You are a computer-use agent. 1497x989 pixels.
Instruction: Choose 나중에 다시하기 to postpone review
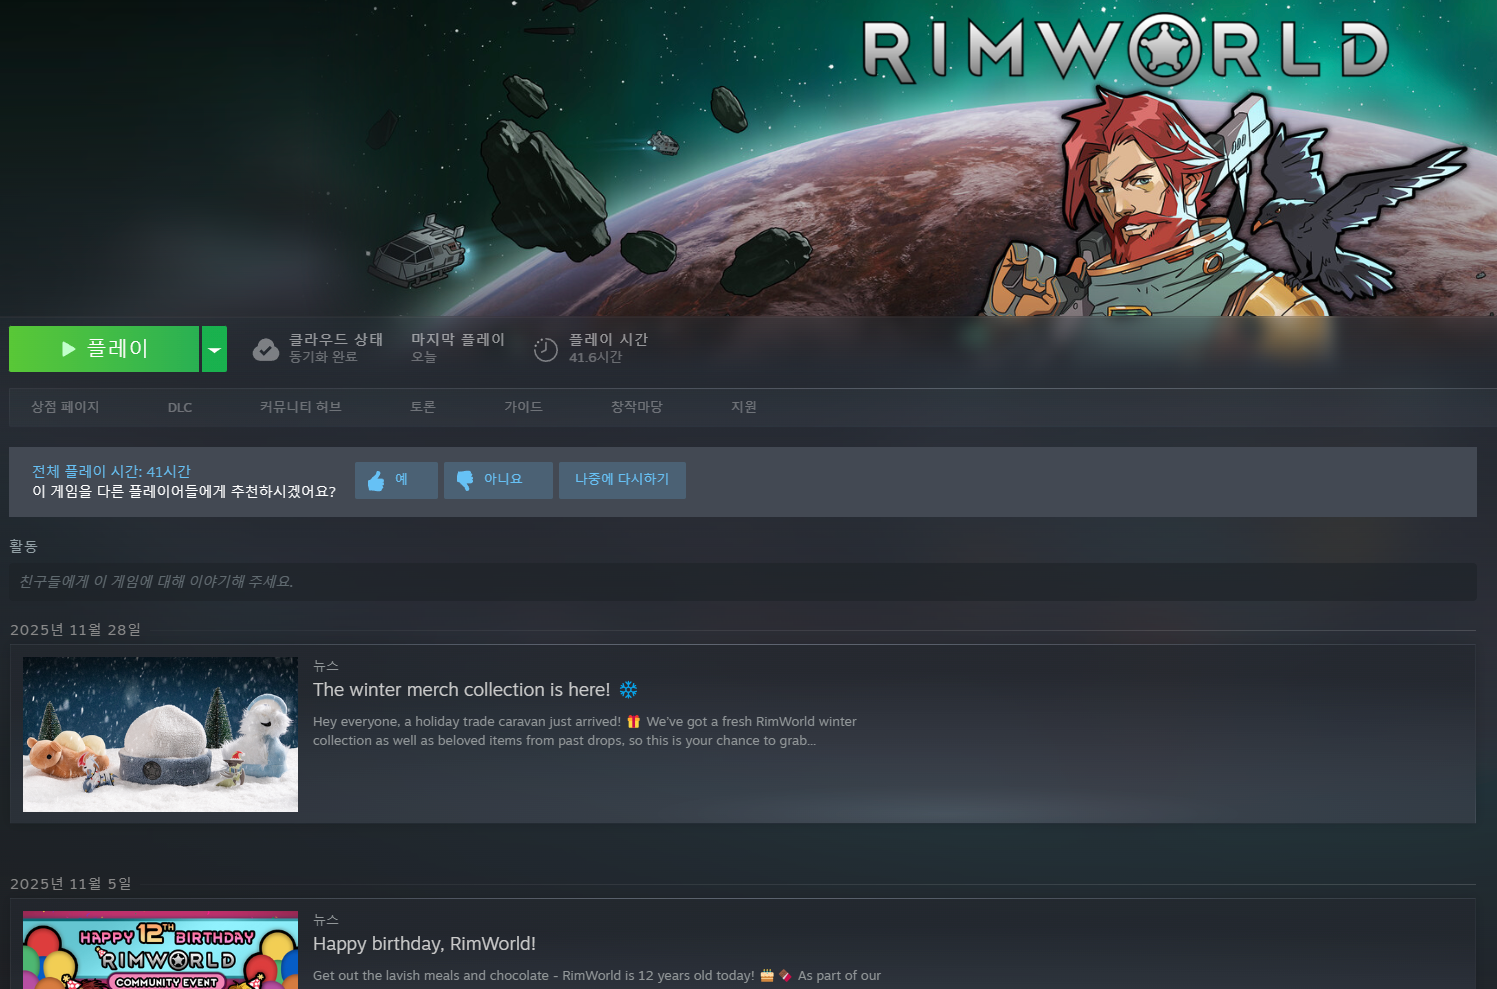click(x=622, y=480)
